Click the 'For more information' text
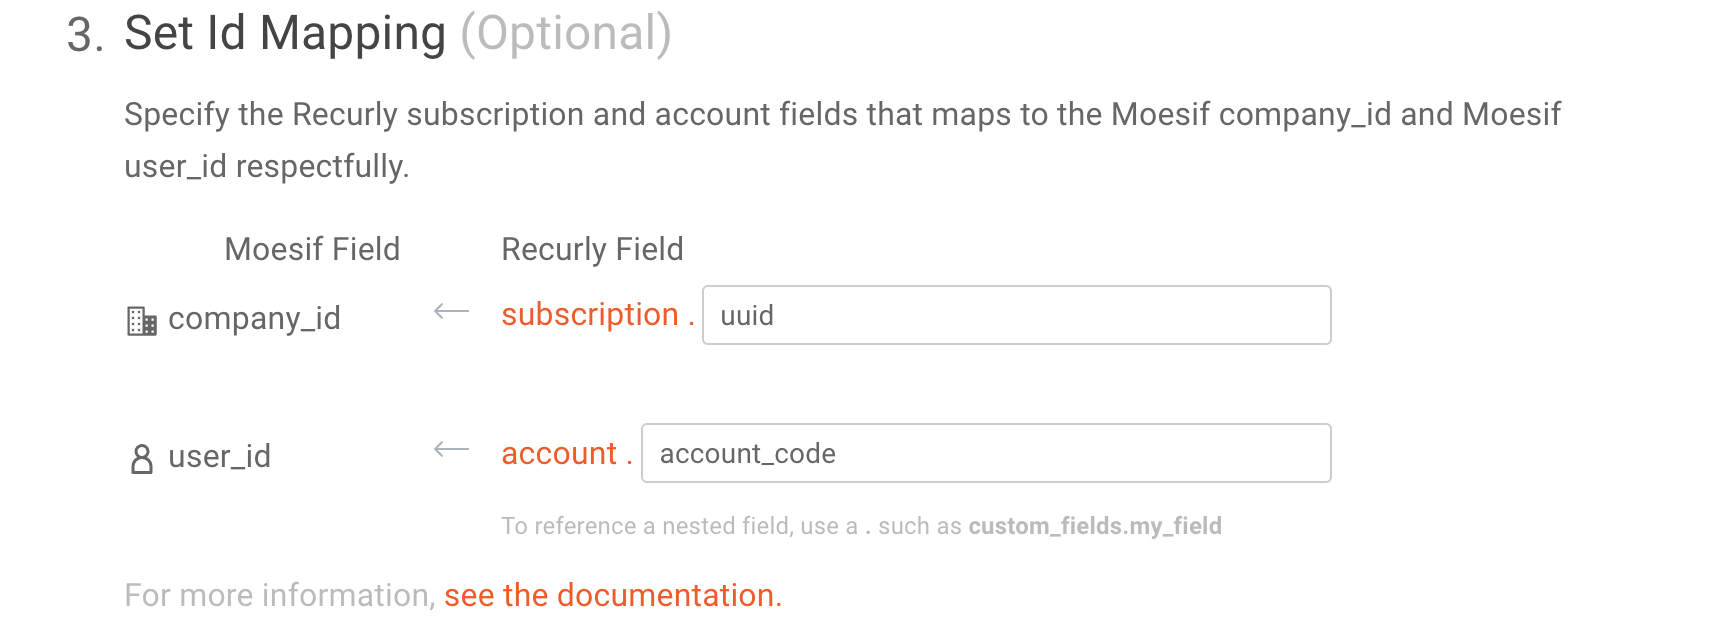The width and height of the screenshot is (1724, 638). click(x=279, y=595)
